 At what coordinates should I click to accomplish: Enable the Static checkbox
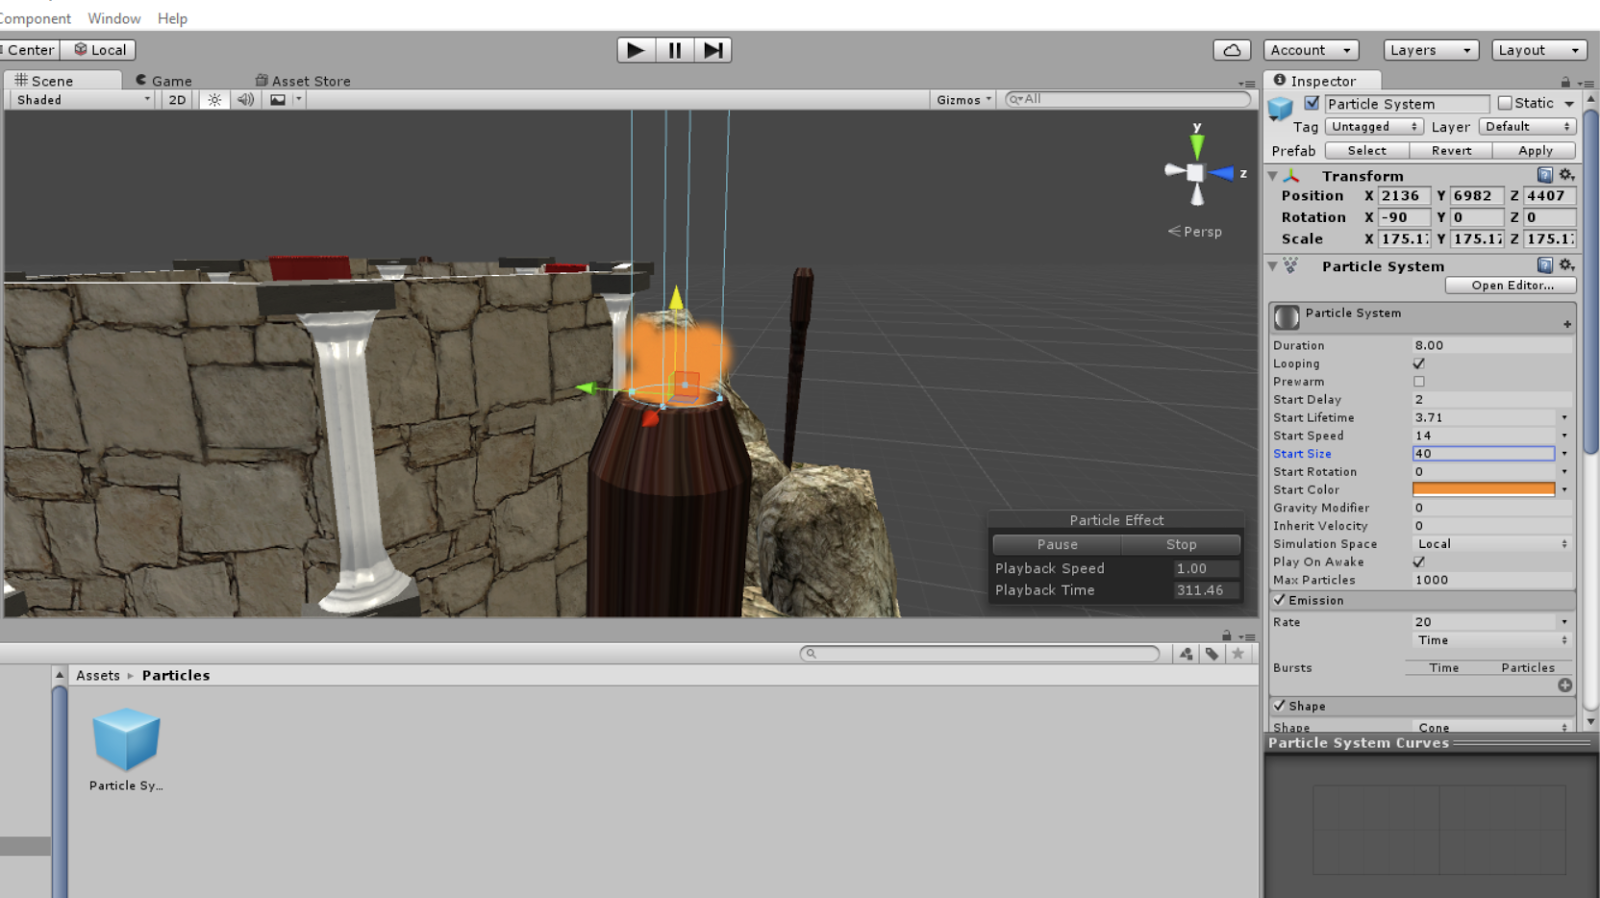pos(1505,103)
